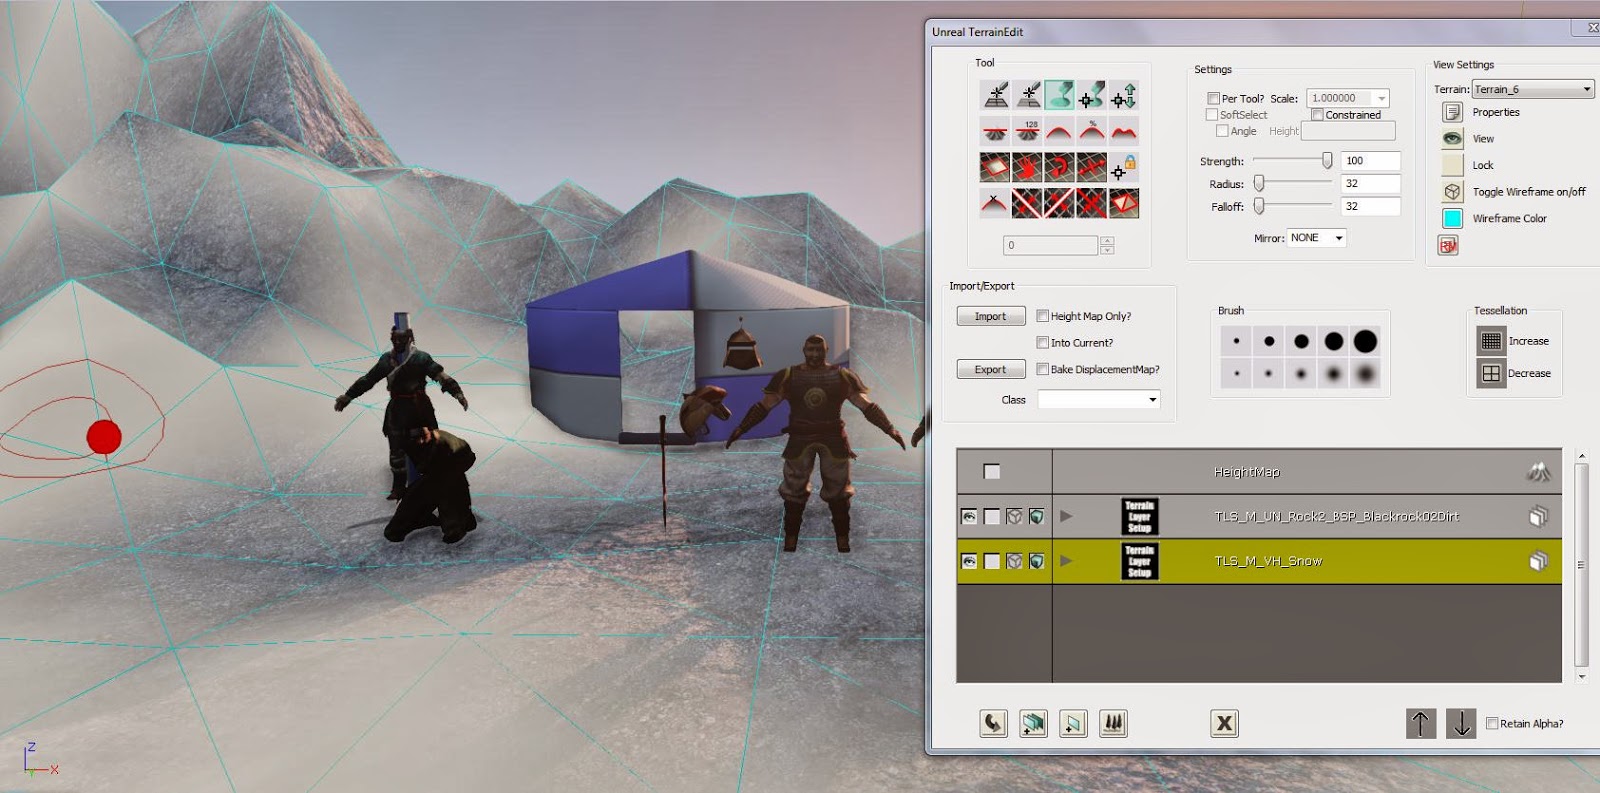Select the curve with X marker tool
The height and width of the screenshot is (793, 1600).
(995, 203)
